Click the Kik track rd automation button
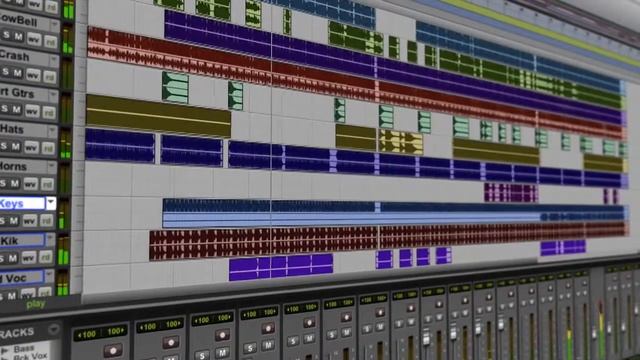Image resolution: width=640 pixels, height=360 pixels. pos(46,258)
